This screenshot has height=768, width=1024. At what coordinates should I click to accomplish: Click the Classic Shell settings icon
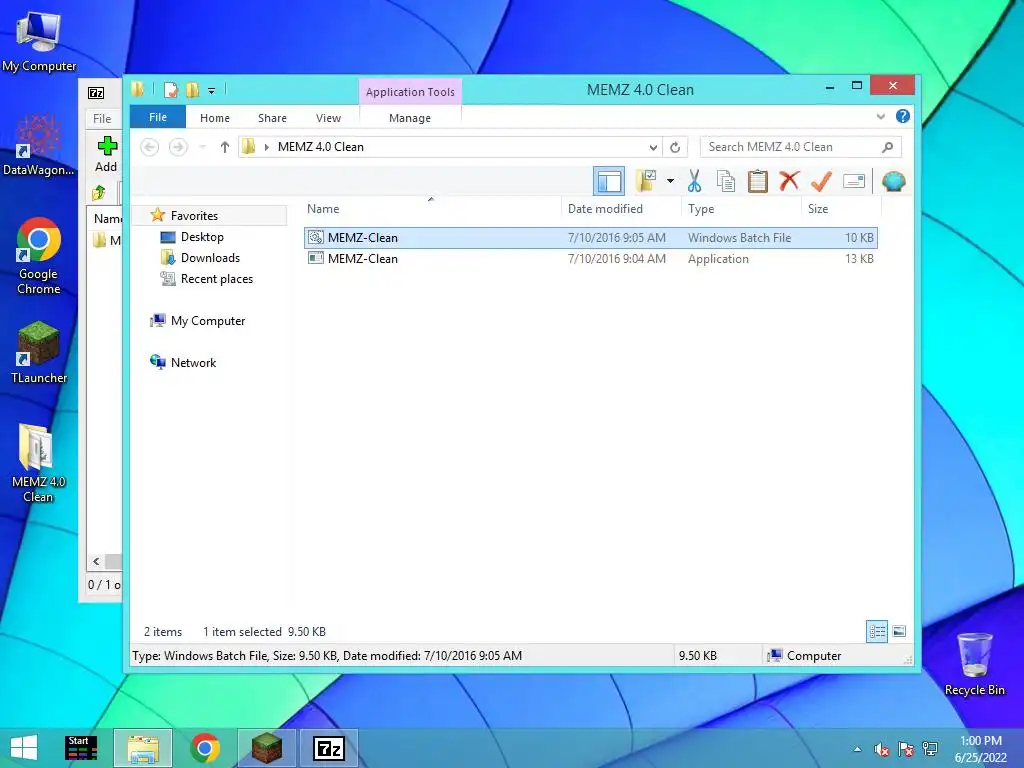coord(893,181)
